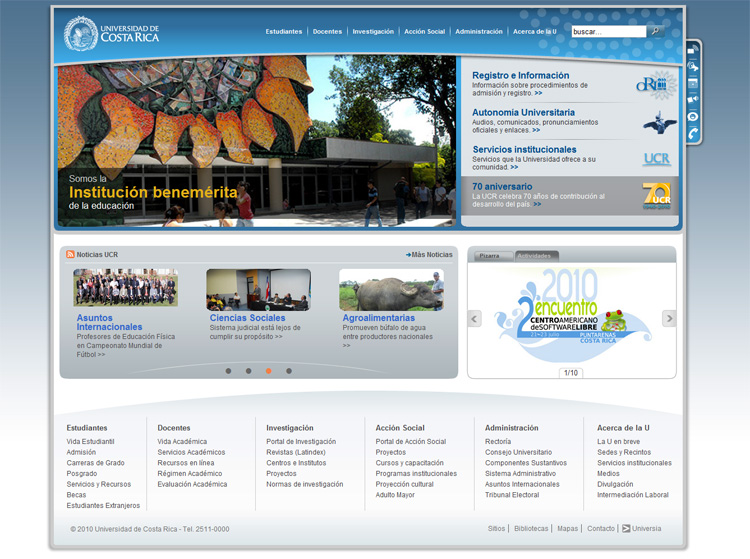Screen dimensions: 750x559
Task: Open the Acerca de la U top menu
Action: coord(535,32)
